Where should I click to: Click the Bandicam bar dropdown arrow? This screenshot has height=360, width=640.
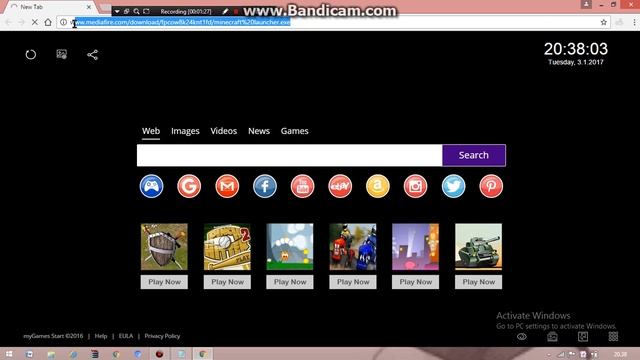click(117, 11)
